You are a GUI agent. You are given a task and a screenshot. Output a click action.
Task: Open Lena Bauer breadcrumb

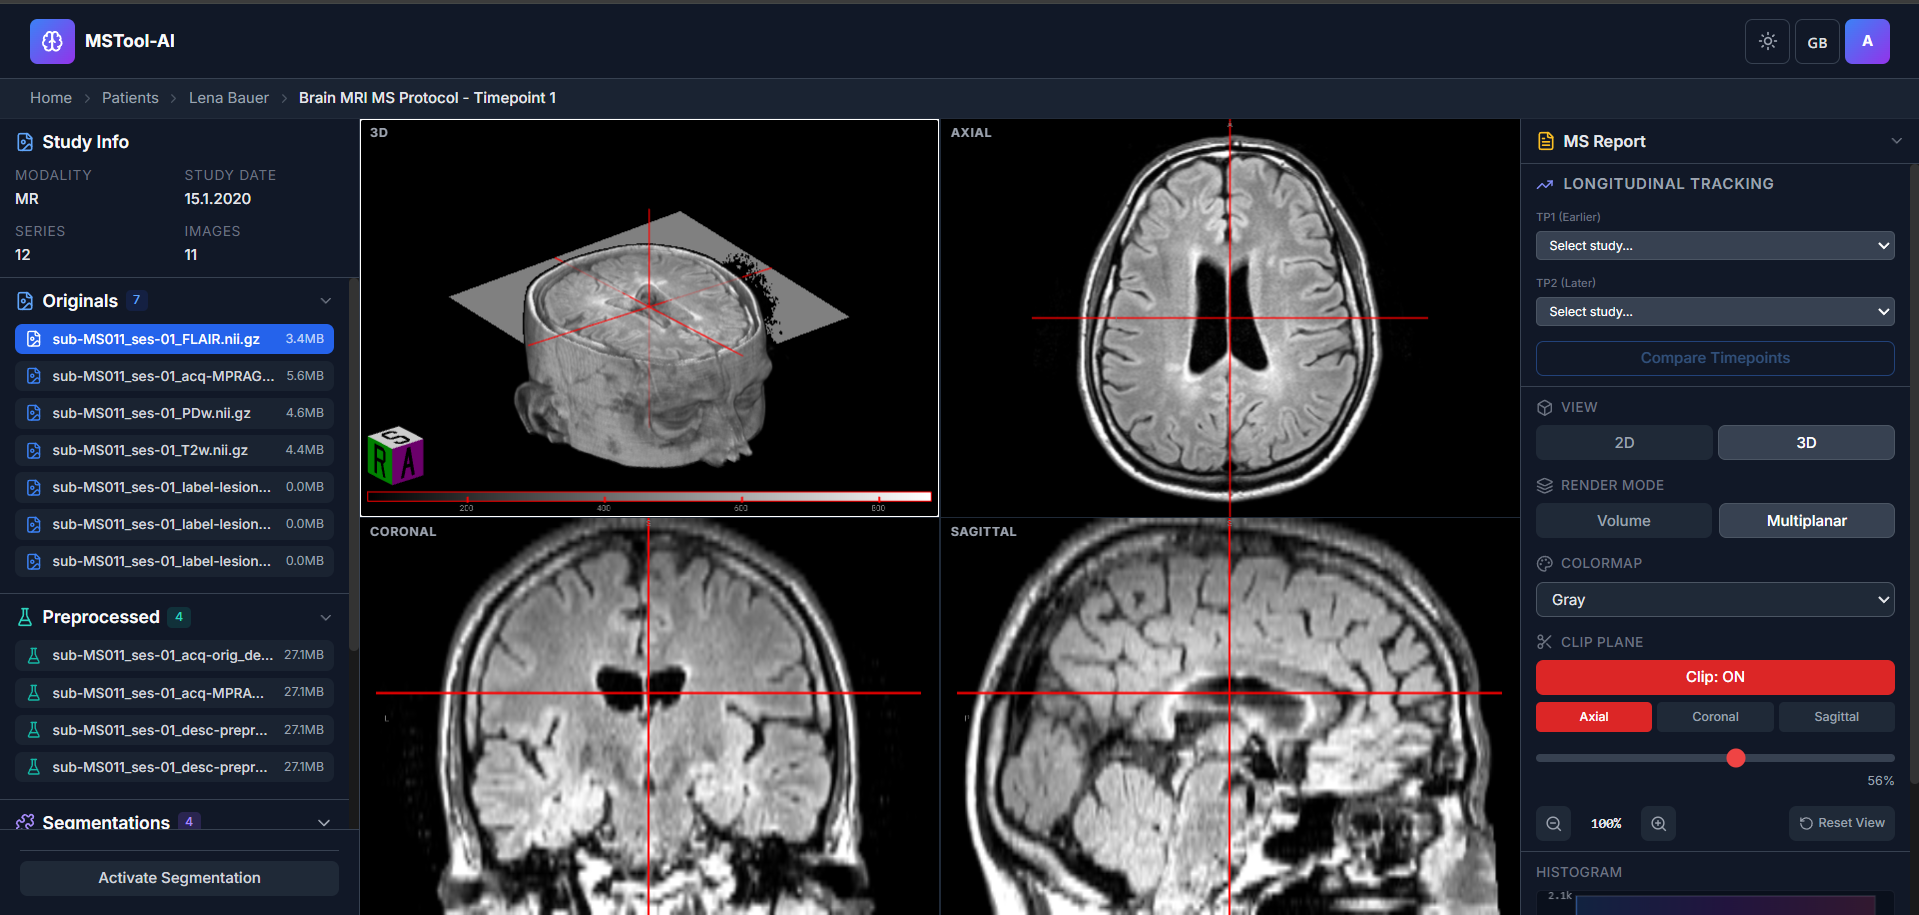click(229, 98)
